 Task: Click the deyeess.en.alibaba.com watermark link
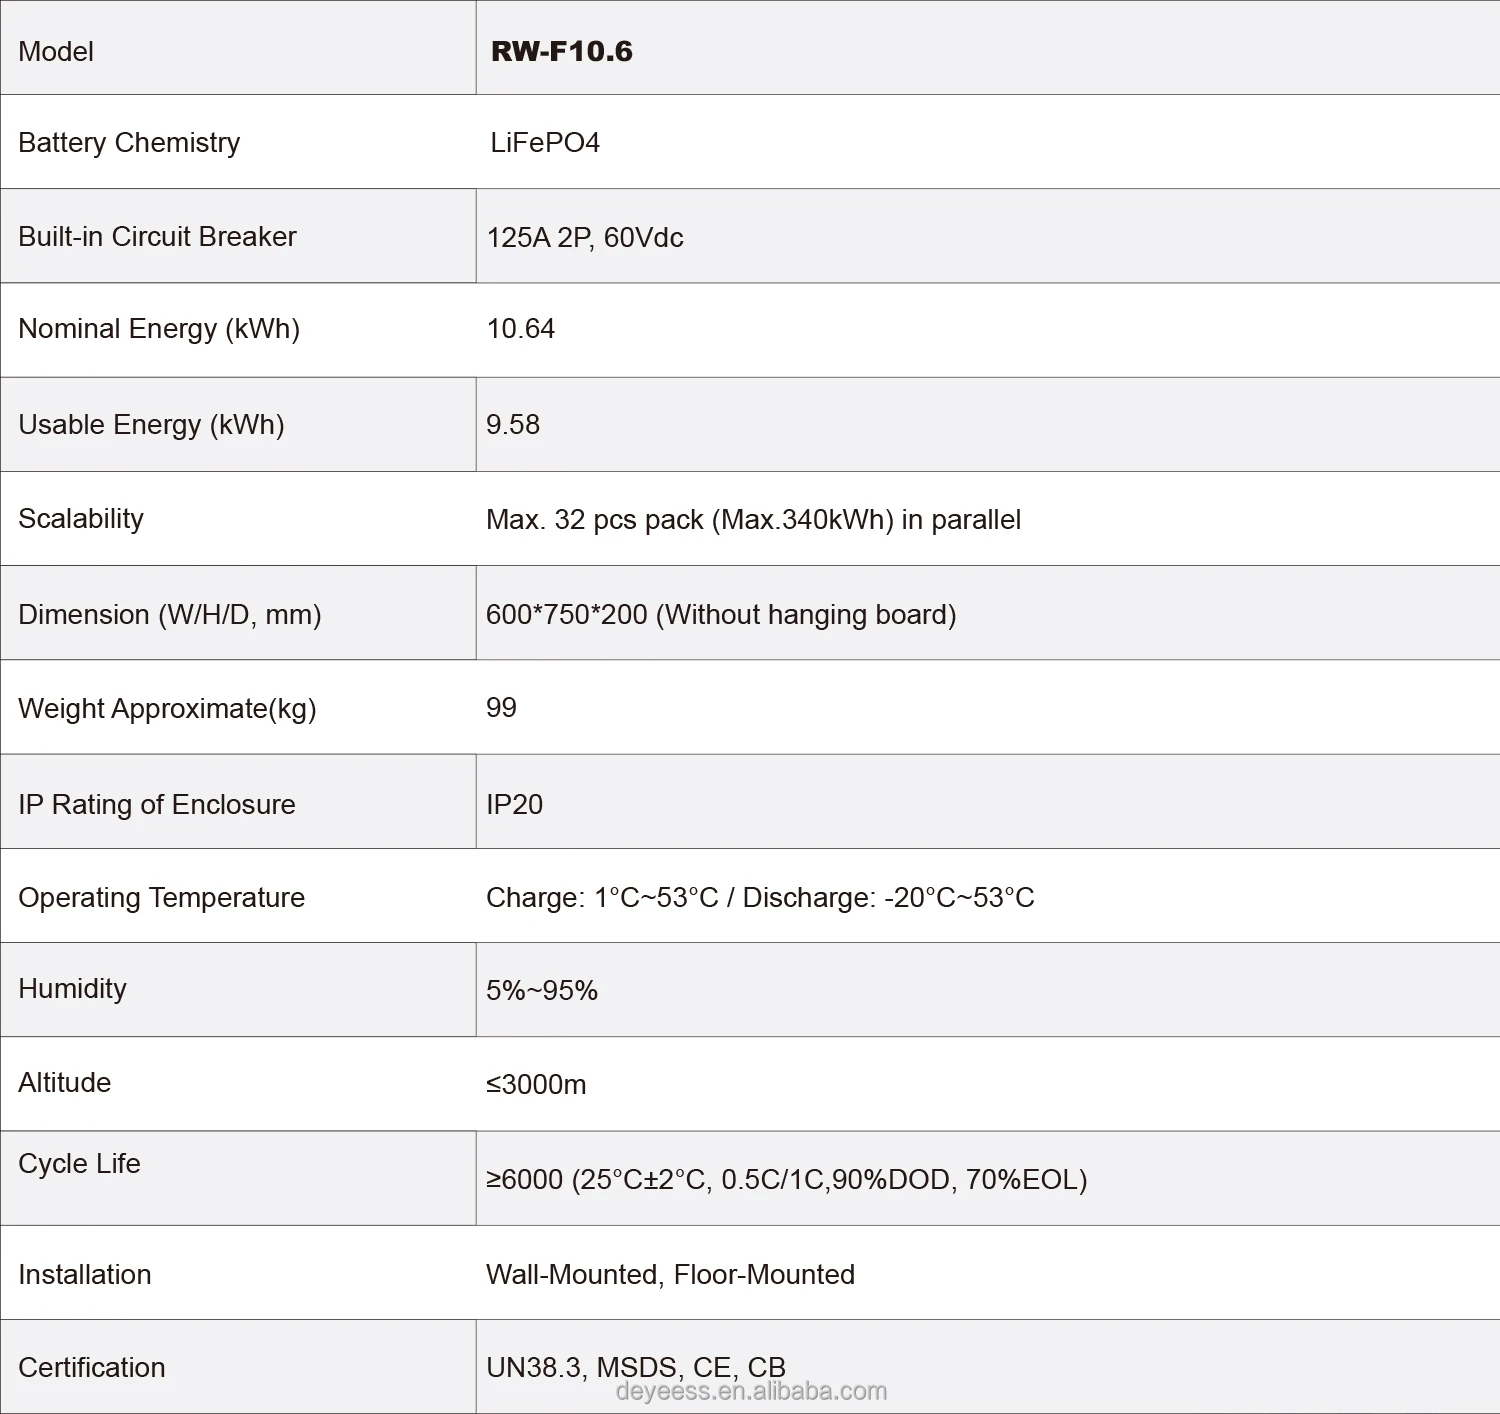[x=751, y=1392]
